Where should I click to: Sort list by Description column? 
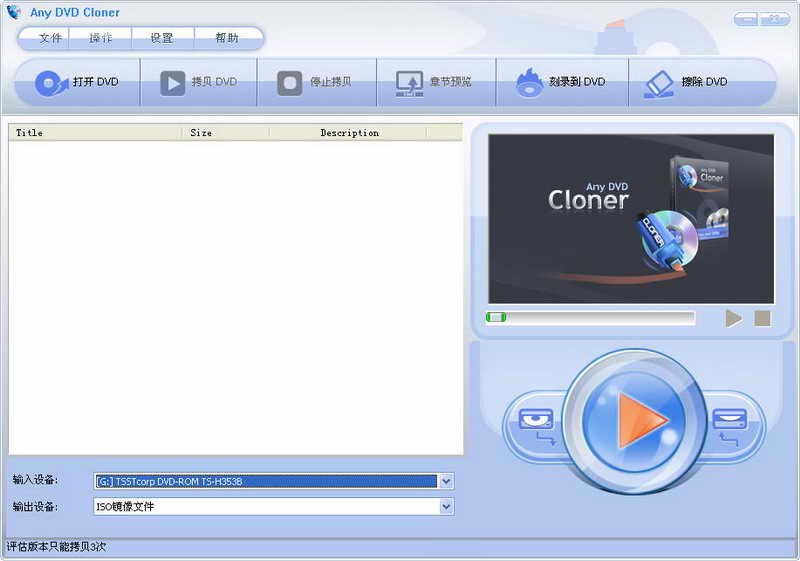click(x=348, y=133)
